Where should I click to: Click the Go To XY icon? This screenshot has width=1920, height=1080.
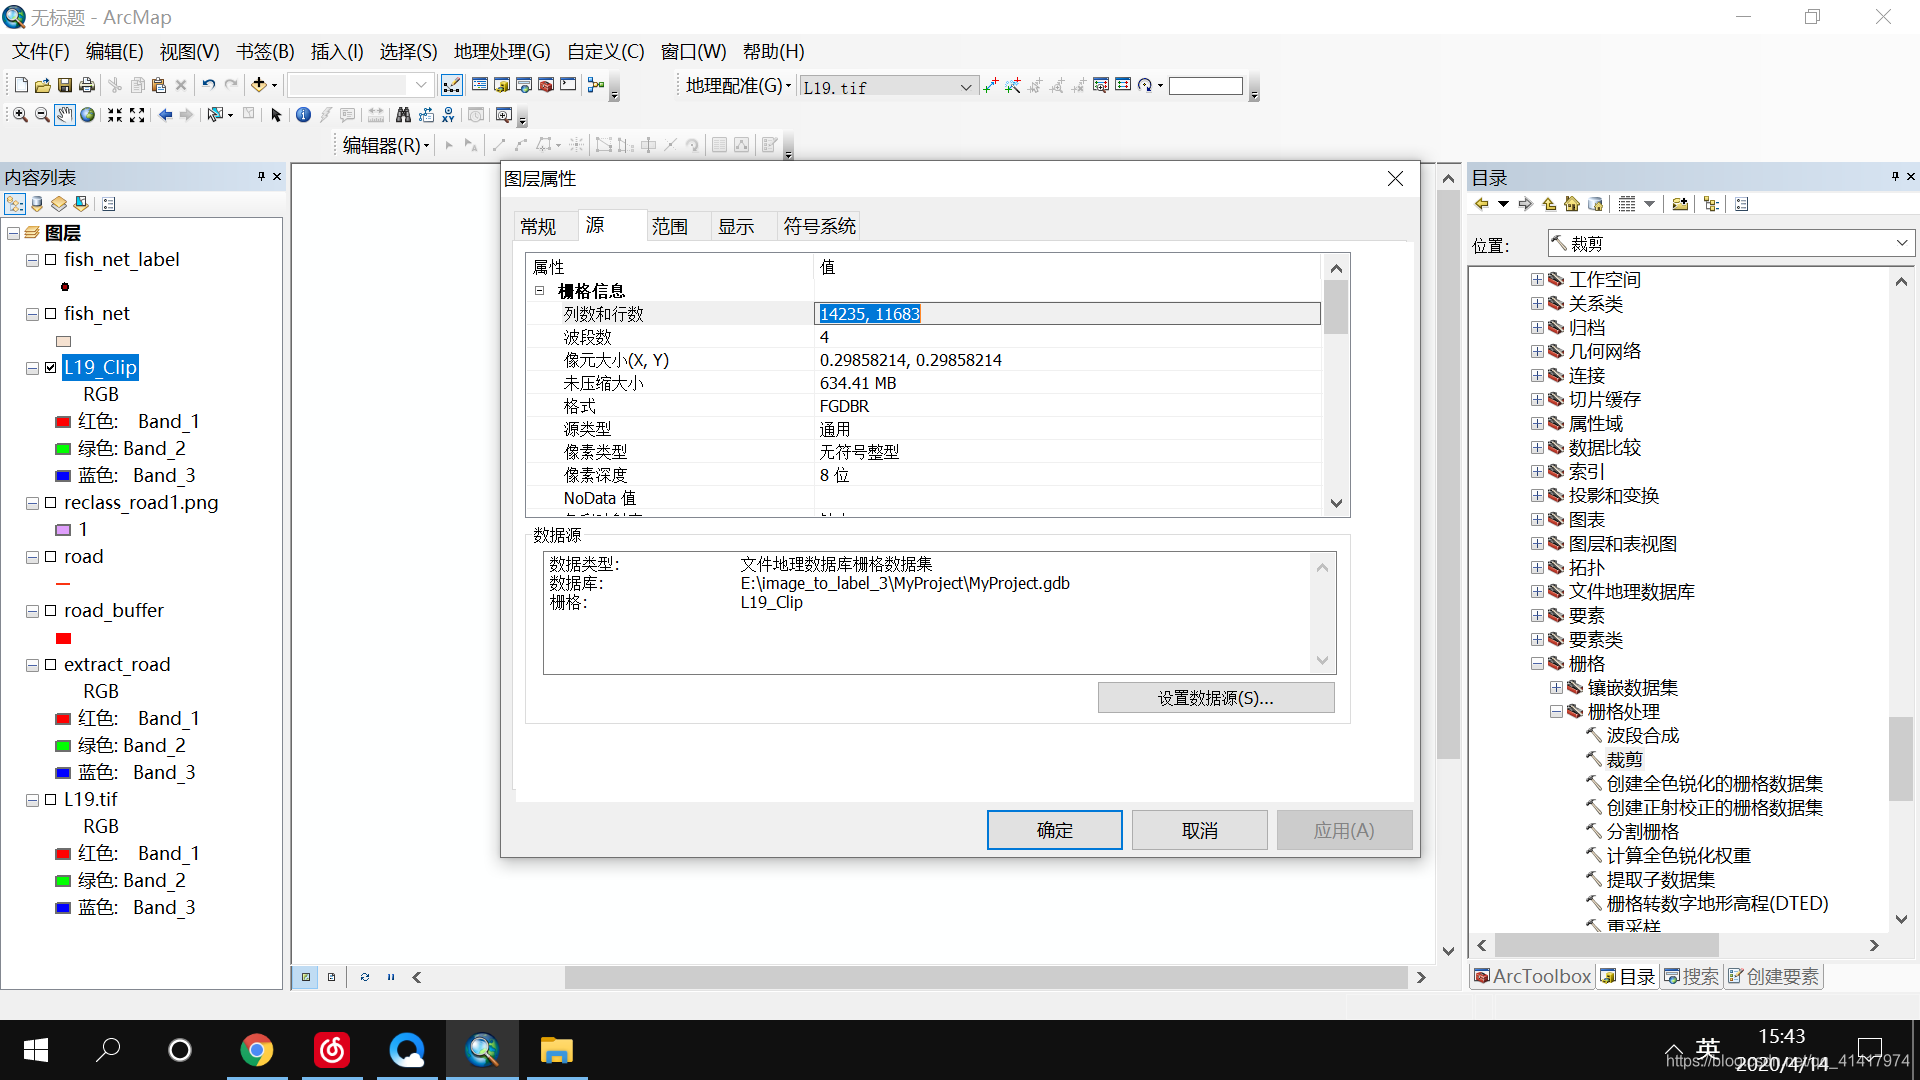(x=448, y=115)
